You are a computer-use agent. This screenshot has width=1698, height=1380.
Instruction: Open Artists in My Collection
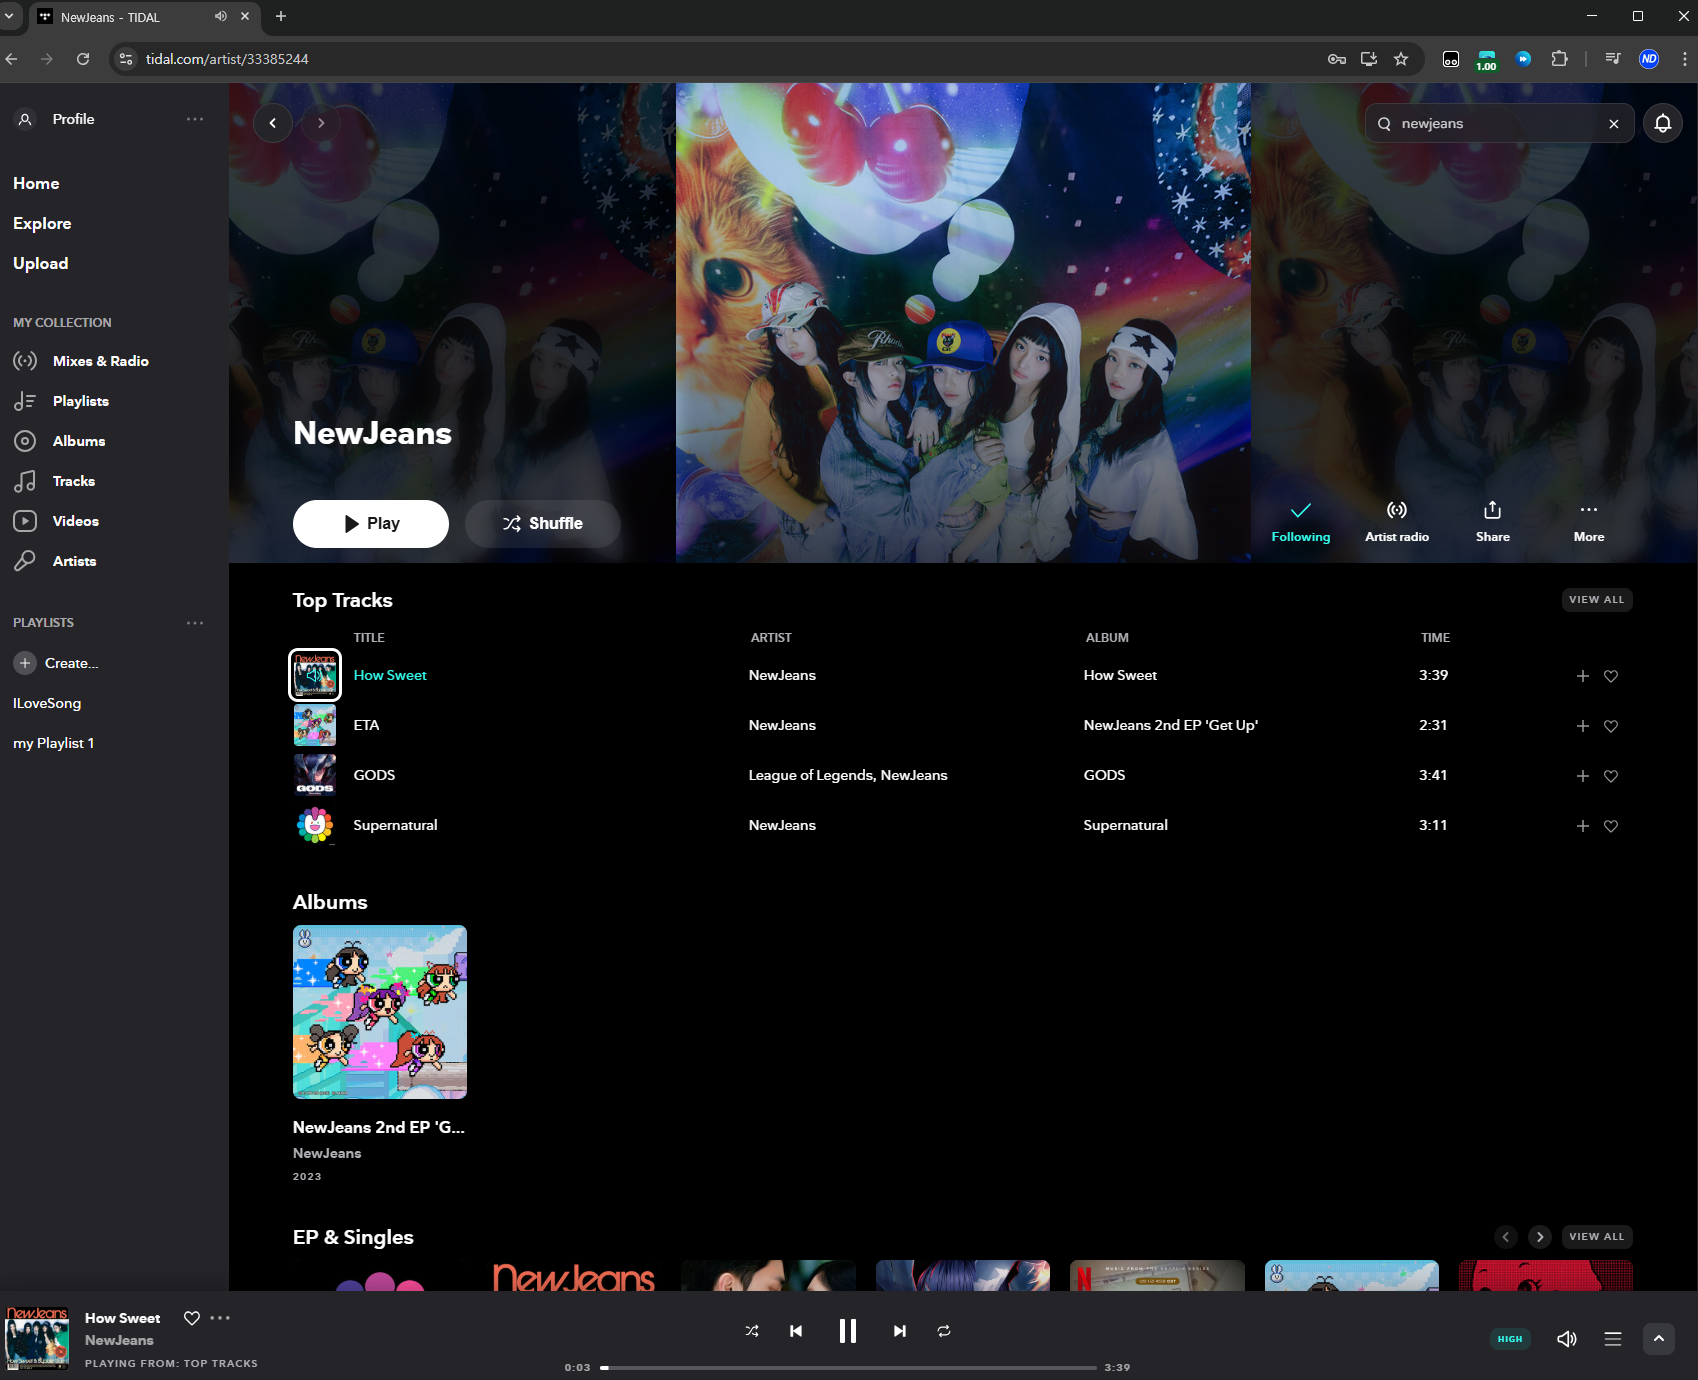[x=74, y=561]
